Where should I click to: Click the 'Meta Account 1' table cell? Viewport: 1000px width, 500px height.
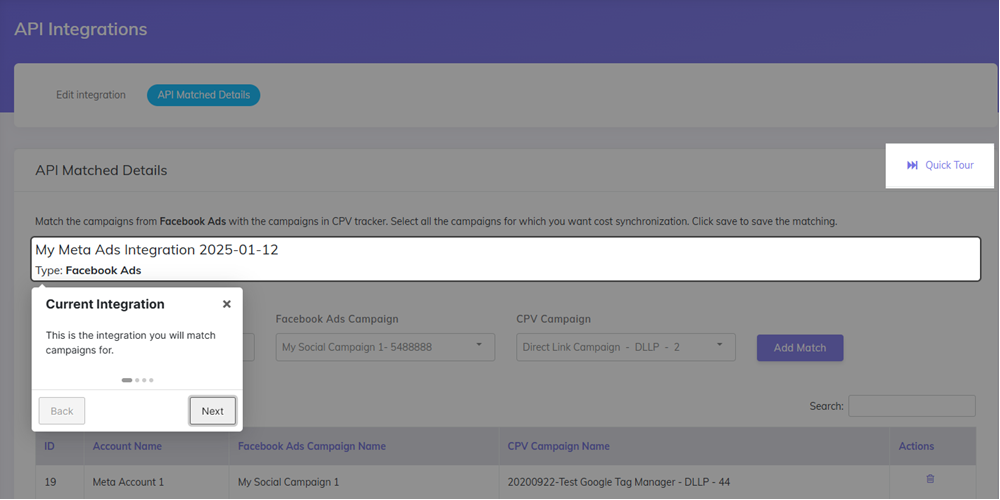[x=156, y=482]
